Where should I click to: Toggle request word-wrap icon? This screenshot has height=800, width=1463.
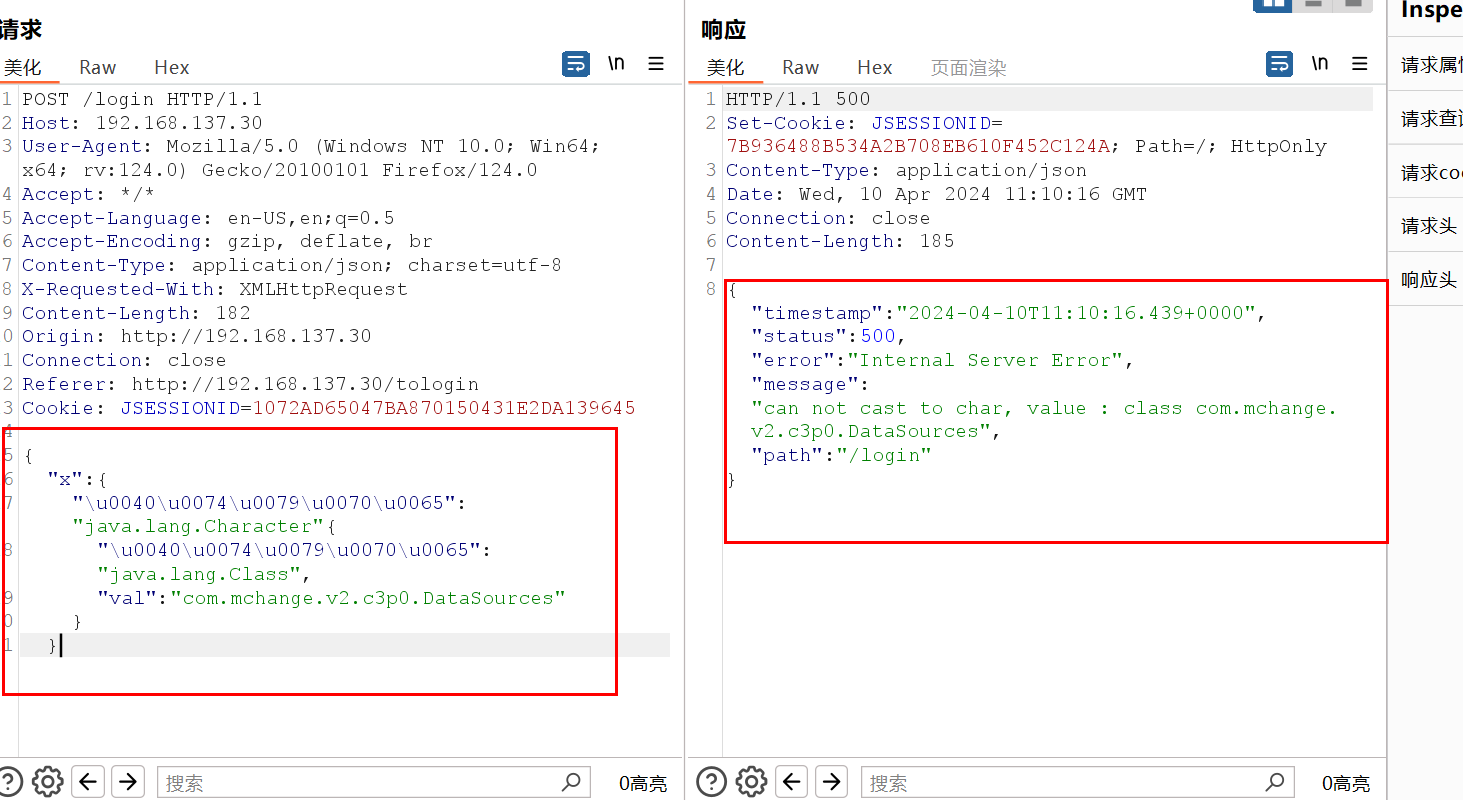click(x=576, y=64)
